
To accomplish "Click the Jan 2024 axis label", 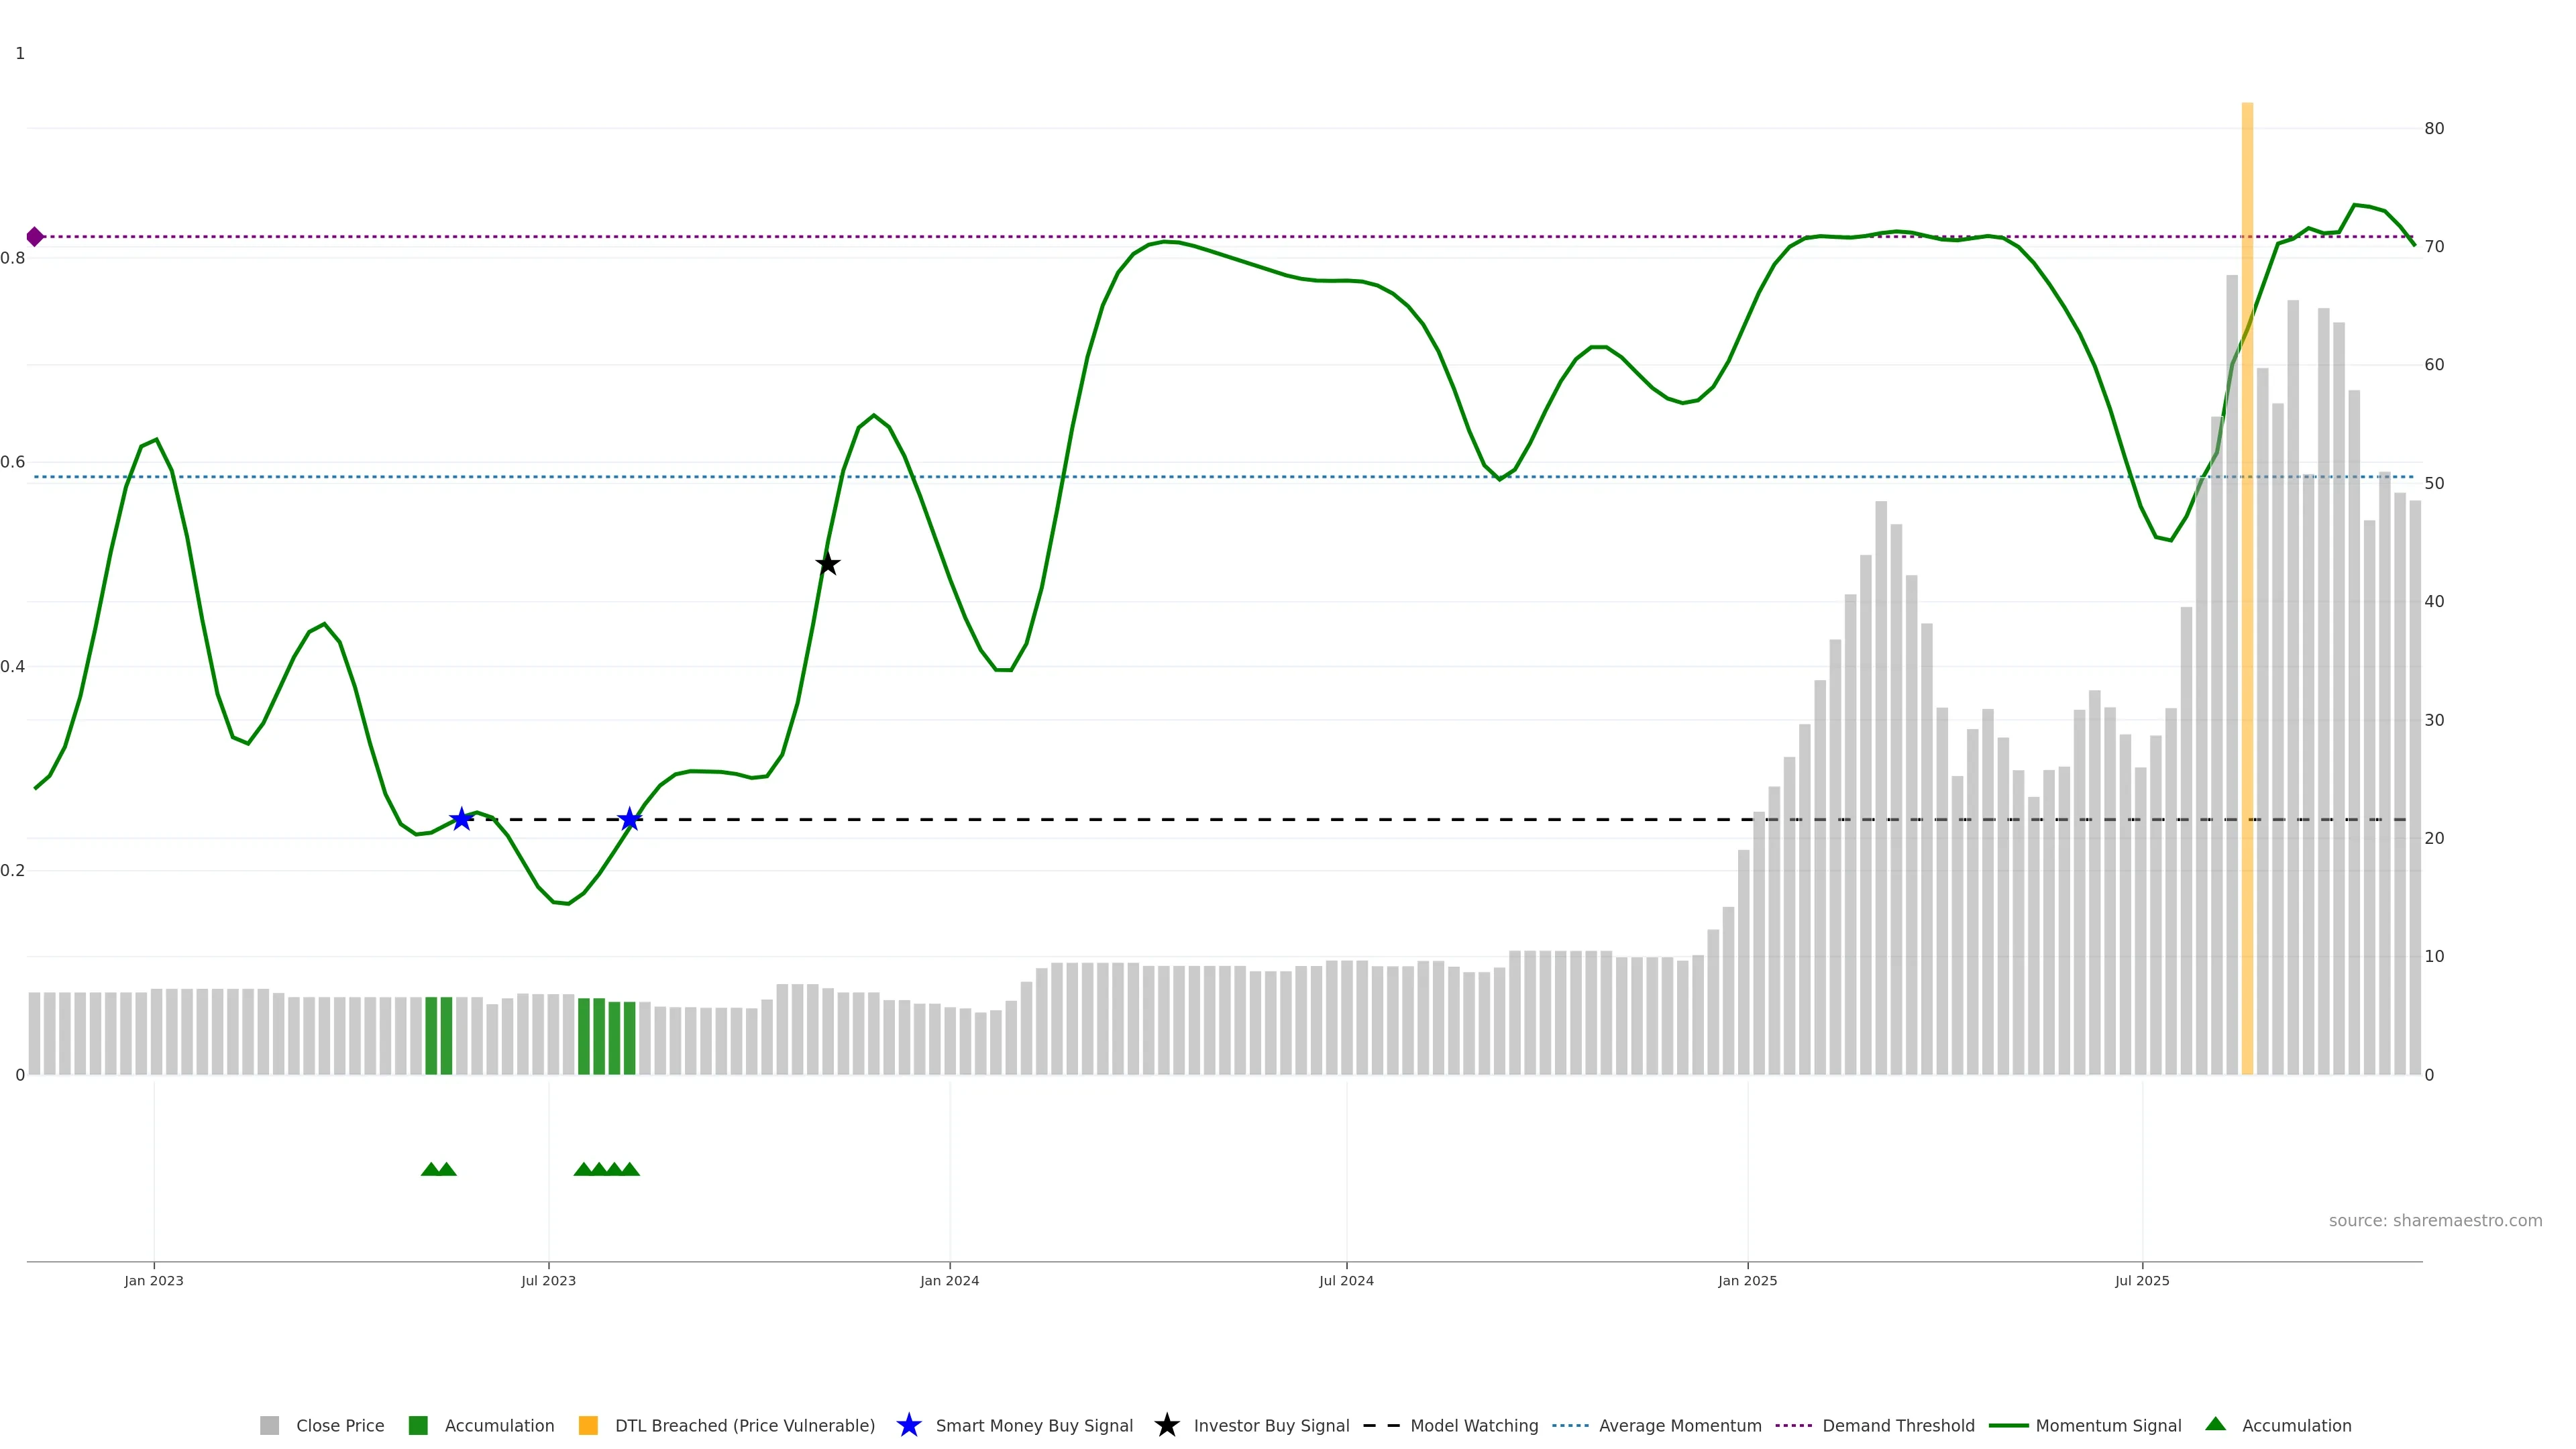I will (949, 1280).
